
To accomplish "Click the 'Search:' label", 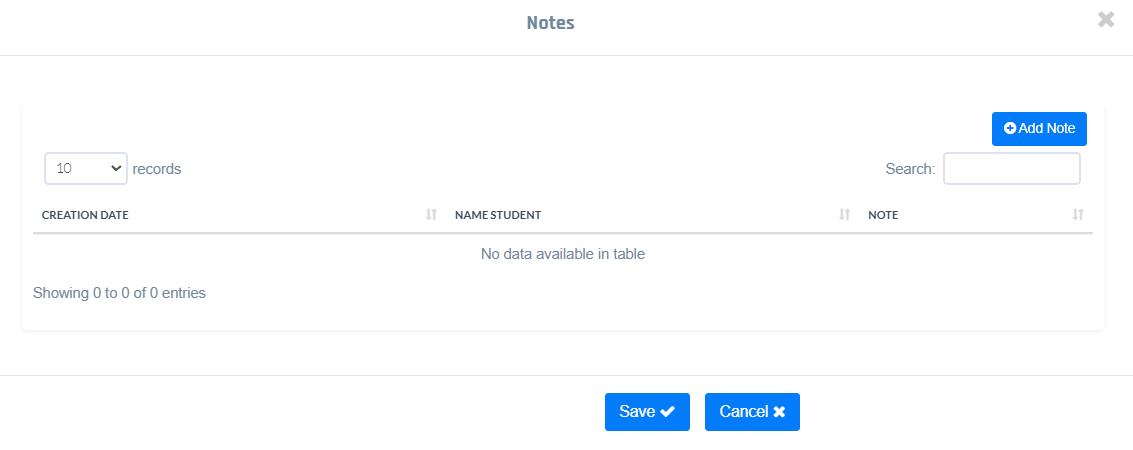I will pos(910,169).
